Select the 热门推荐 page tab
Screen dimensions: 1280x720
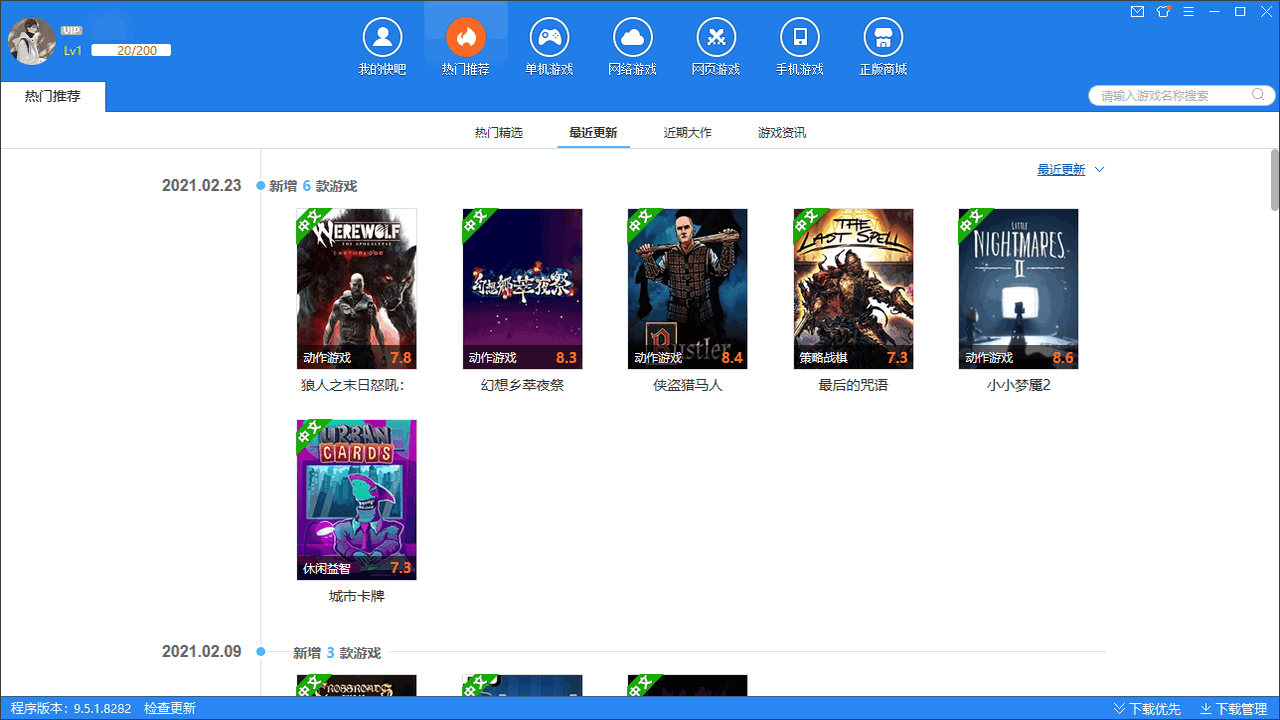53,97
